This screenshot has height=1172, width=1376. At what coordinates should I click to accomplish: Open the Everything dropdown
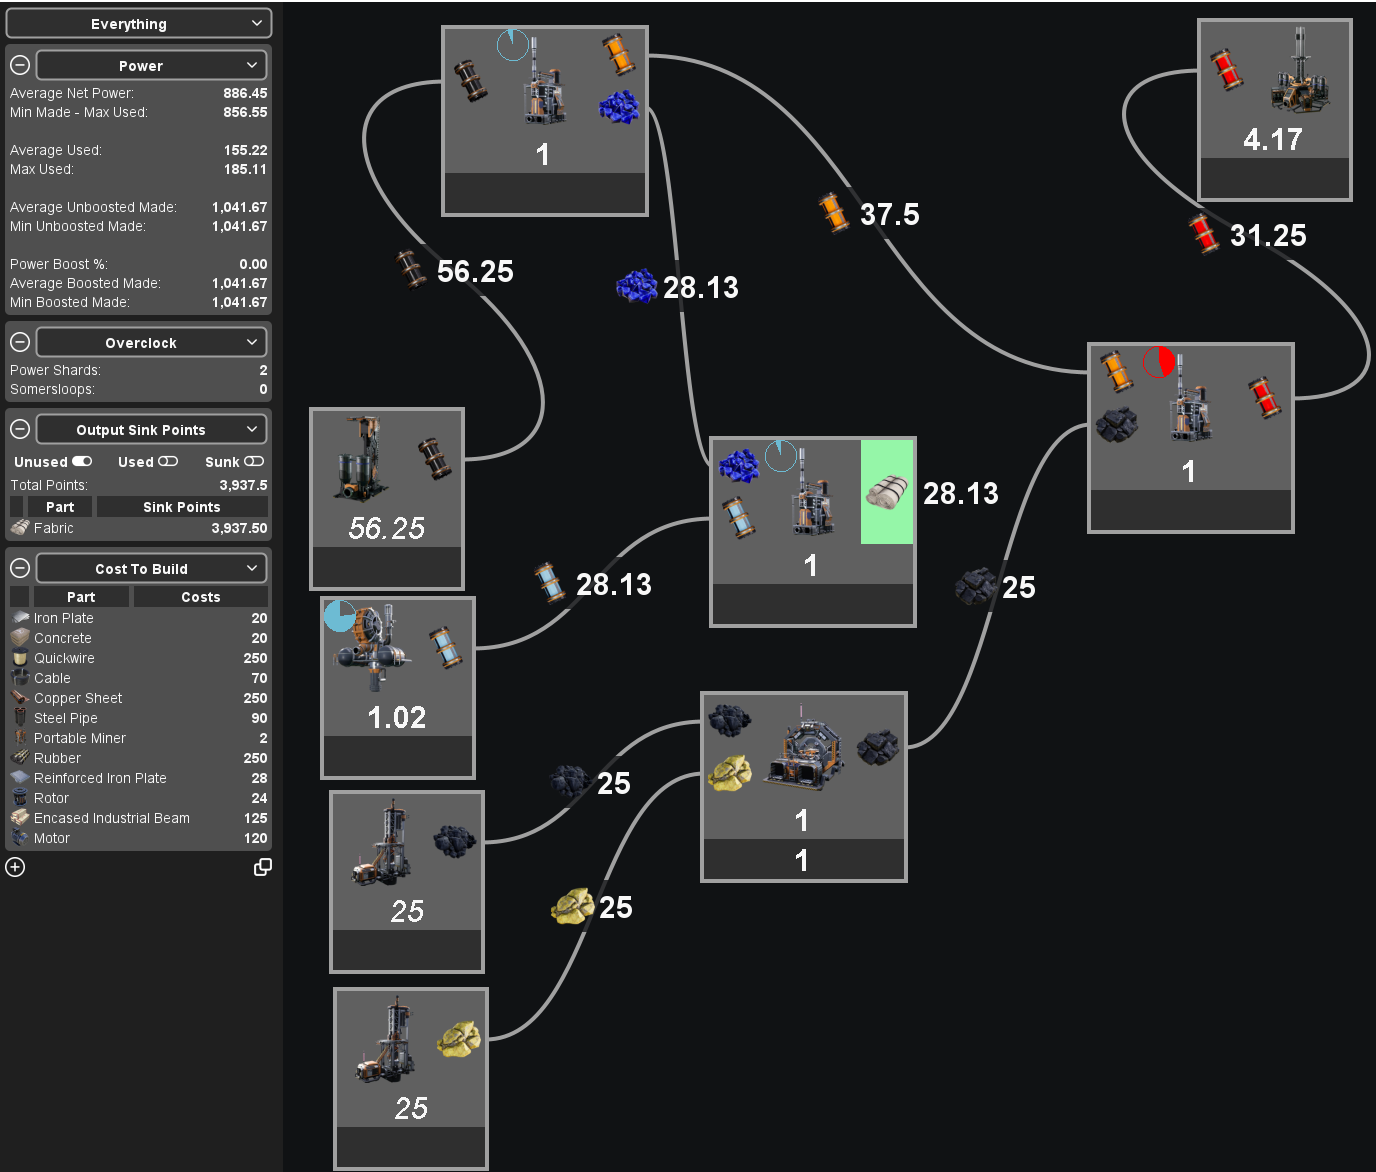pyautogui.click(x=139, y=23)
